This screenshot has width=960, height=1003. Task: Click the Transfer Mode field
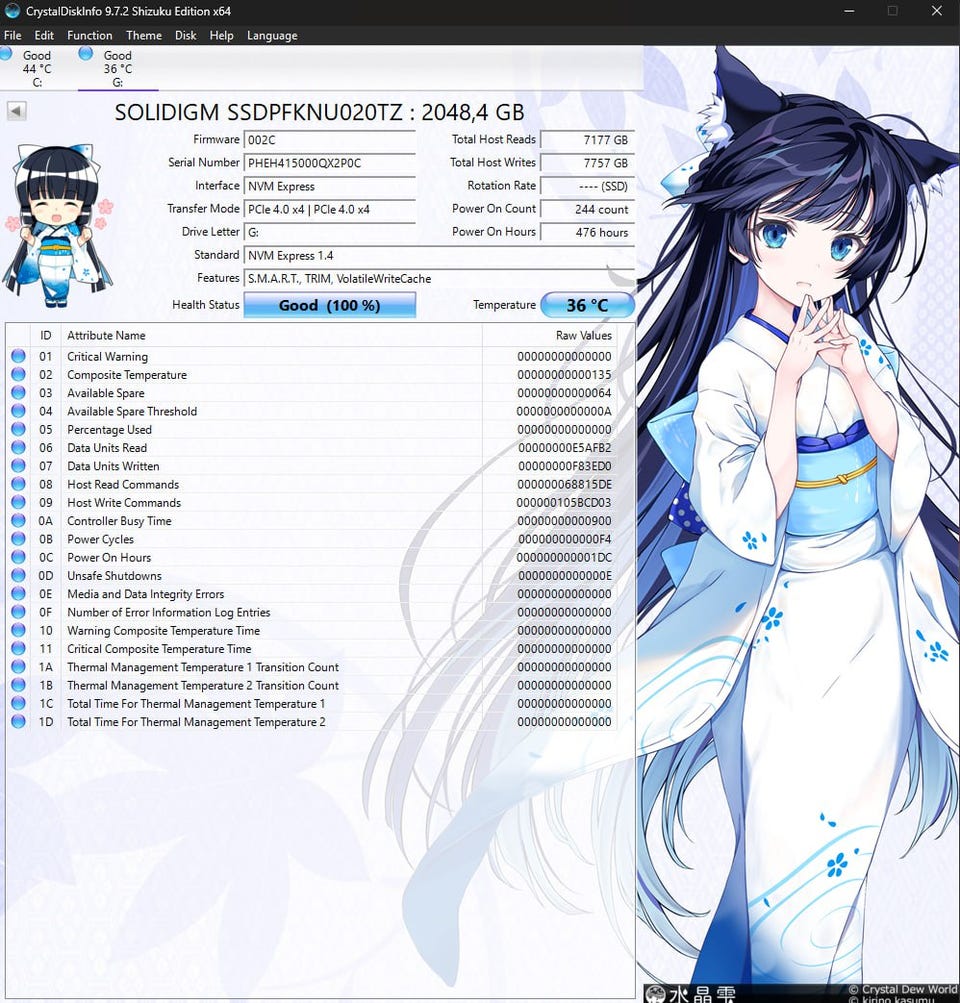point(329,209)
